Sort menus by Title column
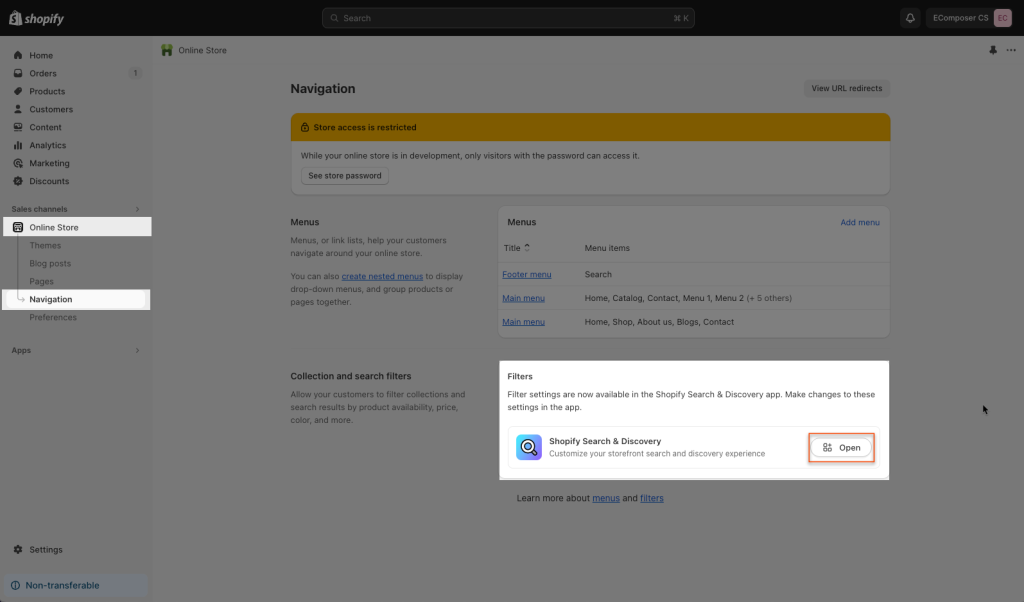Screen dimensions: 1024x602 [517, 248]
